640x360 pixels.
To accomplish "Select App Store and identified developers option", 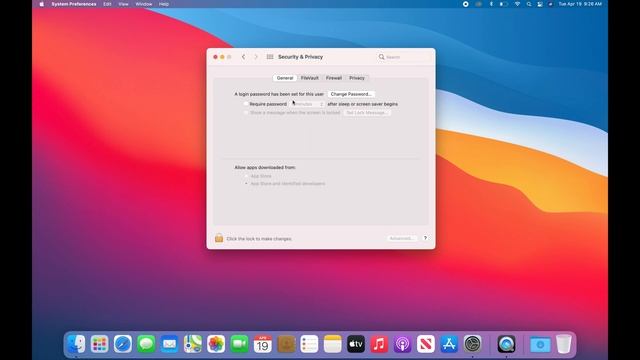I will 246,184.
